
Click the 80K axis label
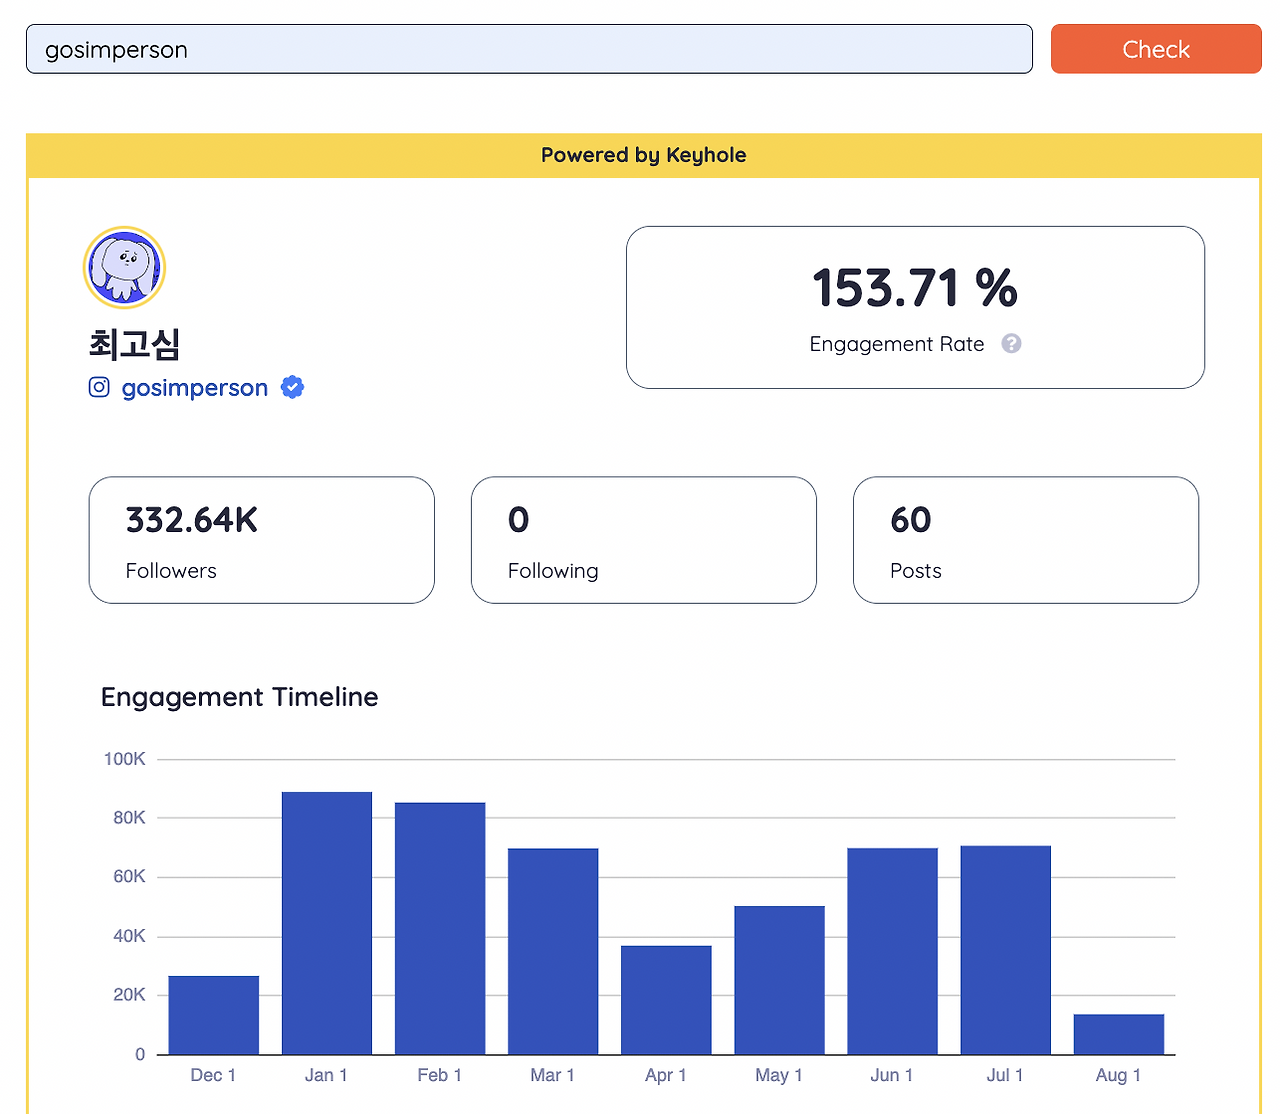(130, 818)
